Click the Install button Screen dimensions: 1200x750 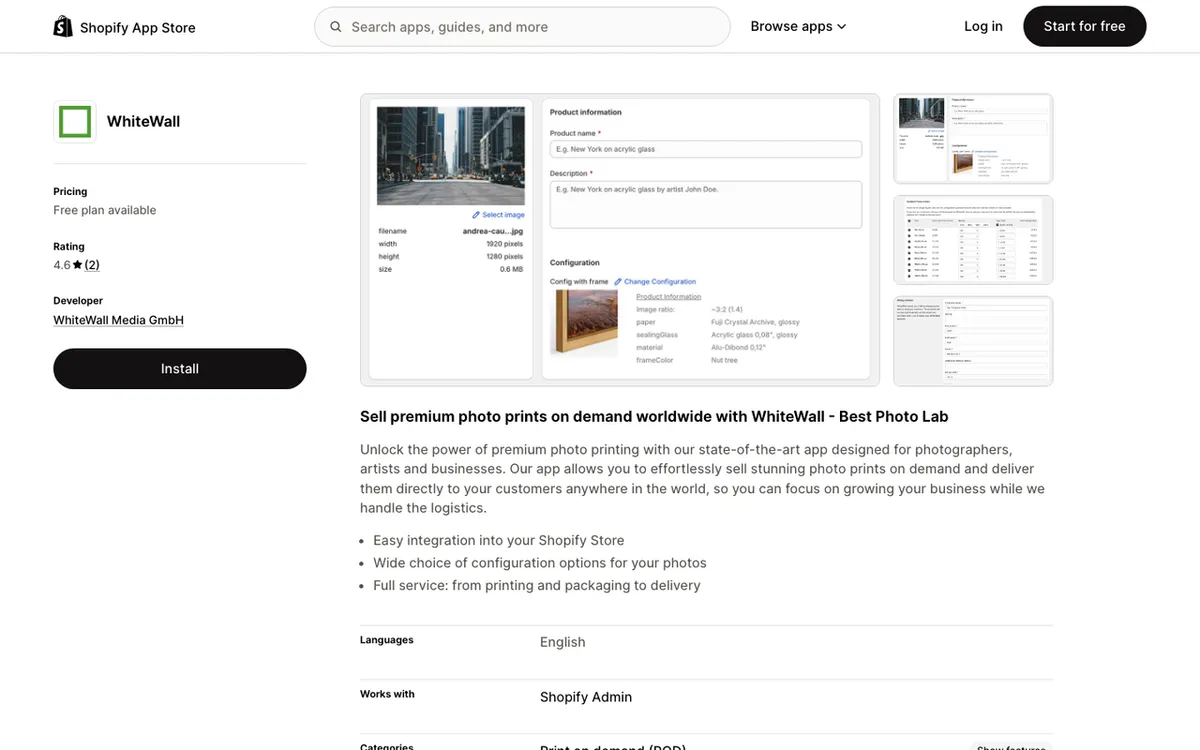(180, 369)
